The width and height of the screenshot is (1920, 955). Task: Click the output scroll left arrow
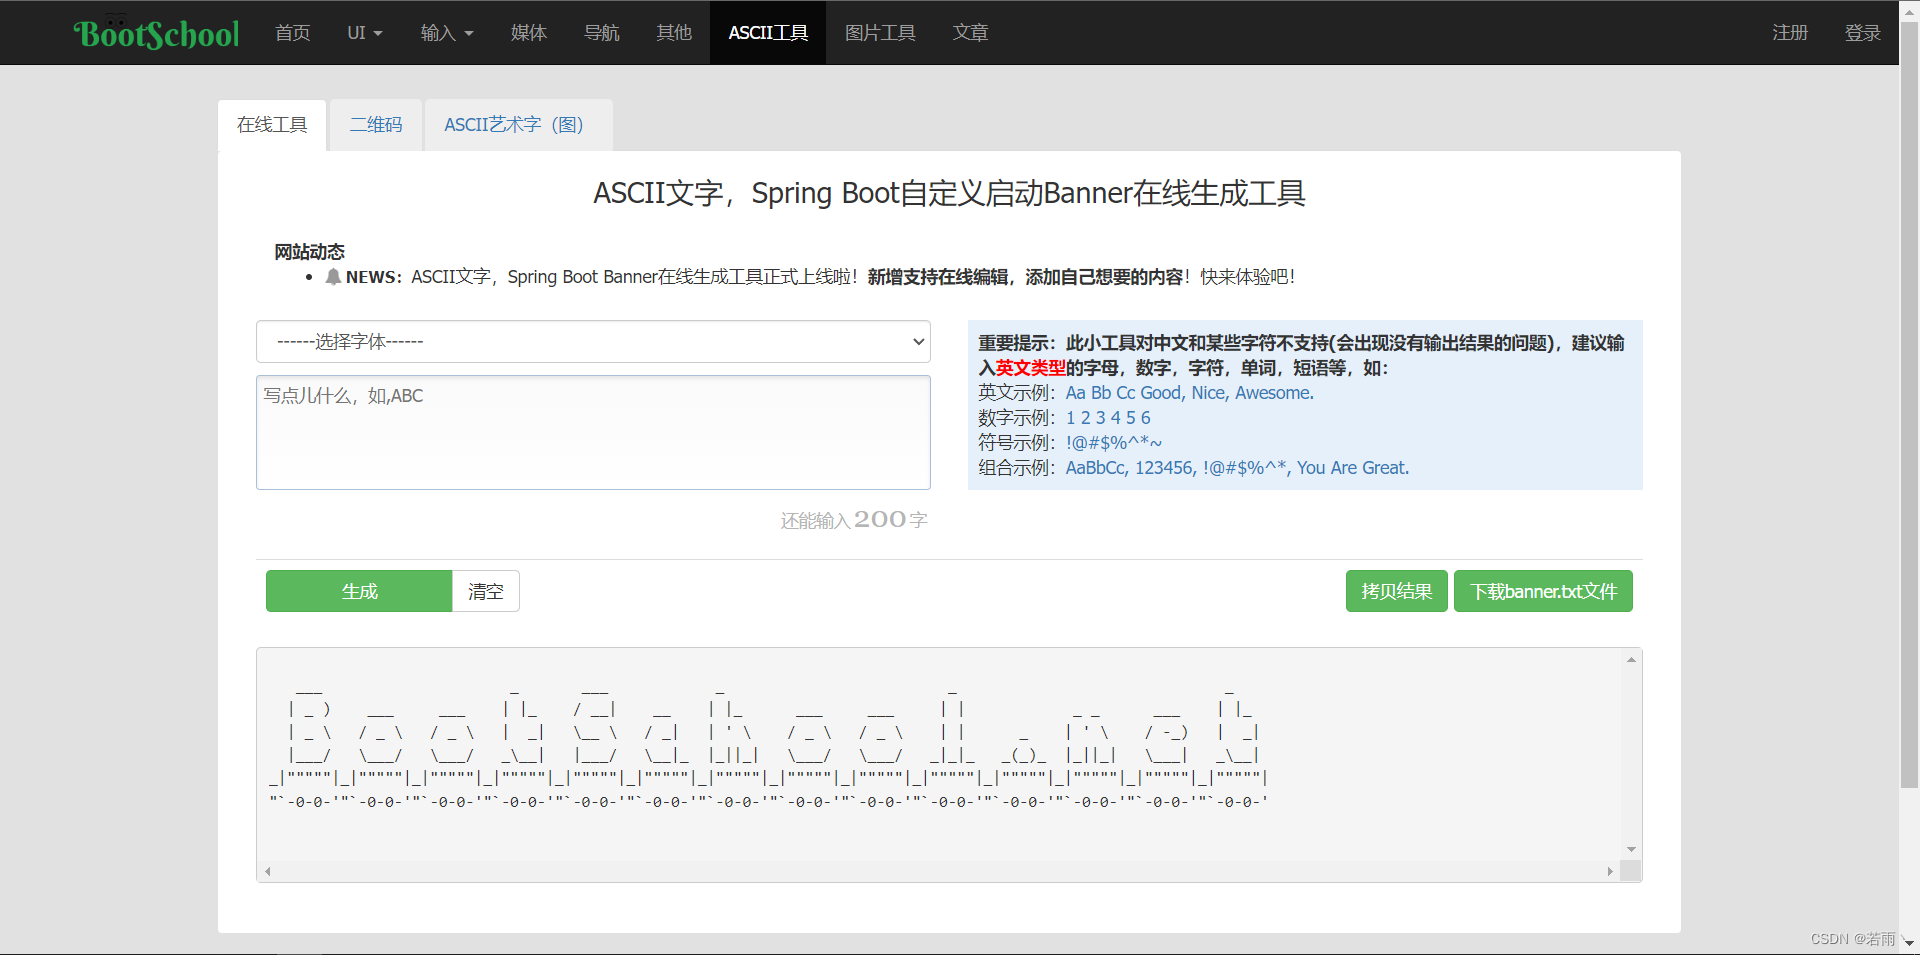click(267, 871)
